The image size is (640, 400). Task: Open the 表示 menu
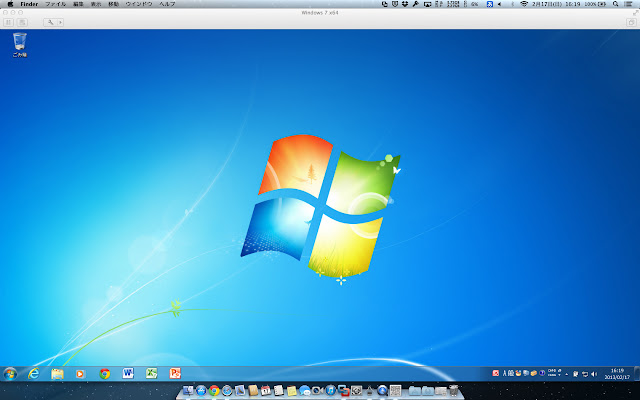click(96, 4)
